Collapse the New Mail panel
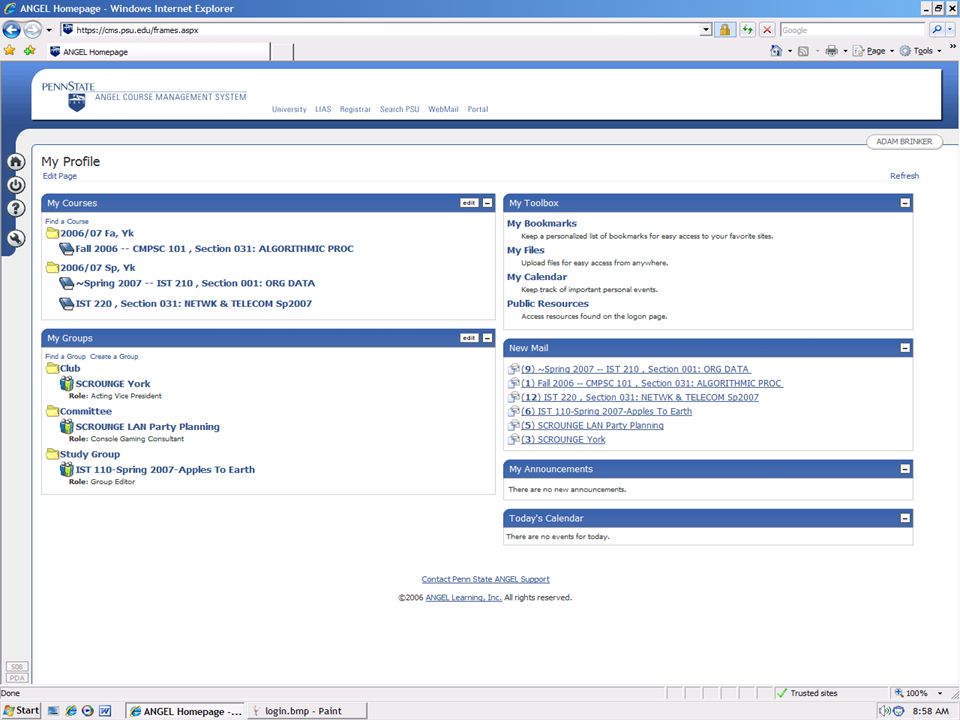The image size is (960, 720). (x=905, y=348)
